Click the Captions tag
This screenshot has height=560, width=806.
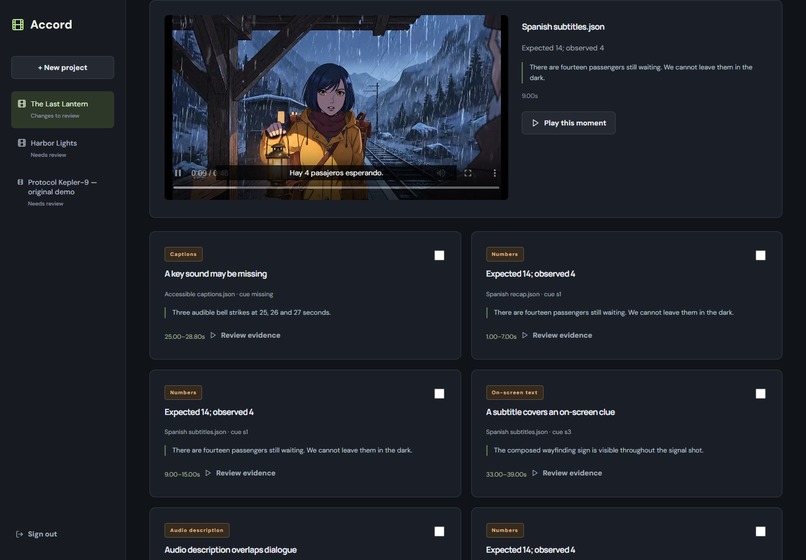184,254
